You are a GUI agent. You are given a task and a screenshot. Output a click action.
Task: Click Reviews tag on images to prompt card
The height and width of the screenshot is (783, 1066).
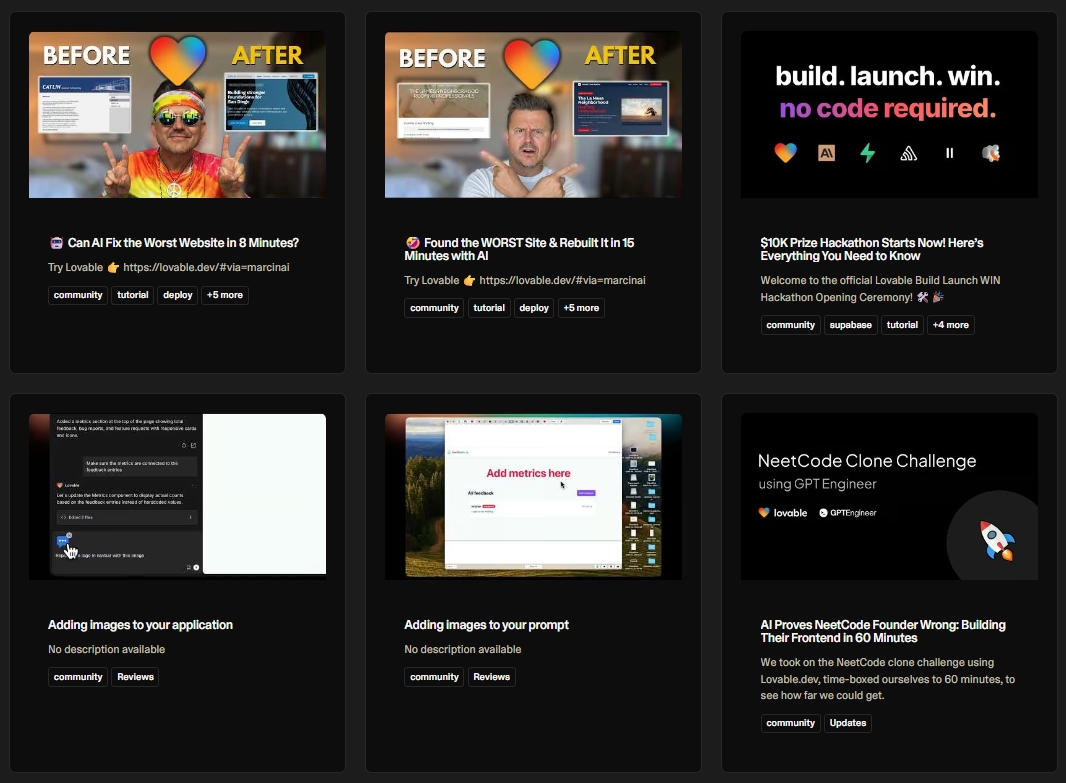click(x=492, y=677)
